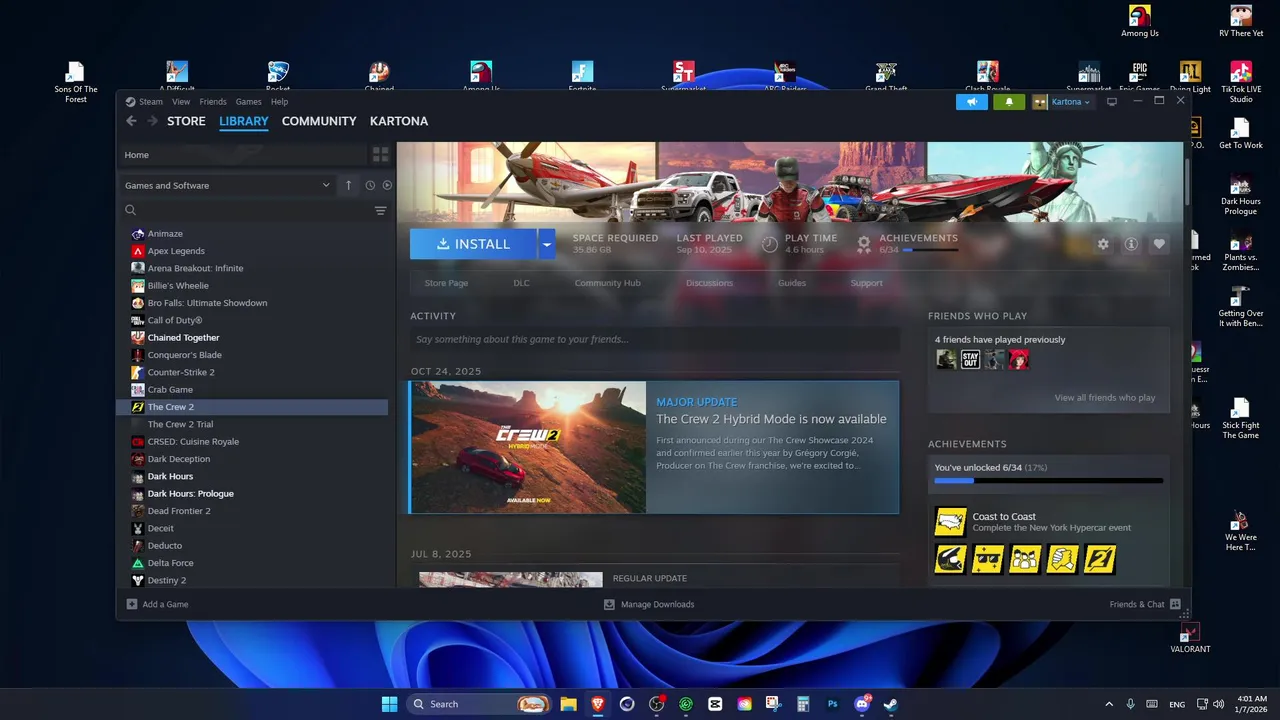Open Photoshop from the taskbar

[832, 704]
